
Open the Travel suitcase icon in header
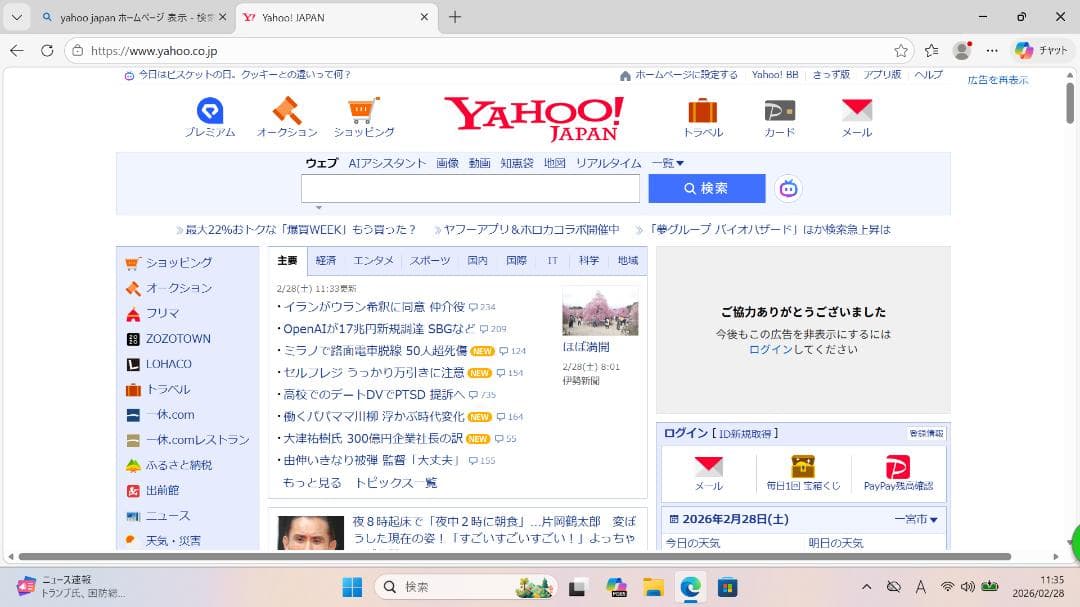click(x=703, y=110)
